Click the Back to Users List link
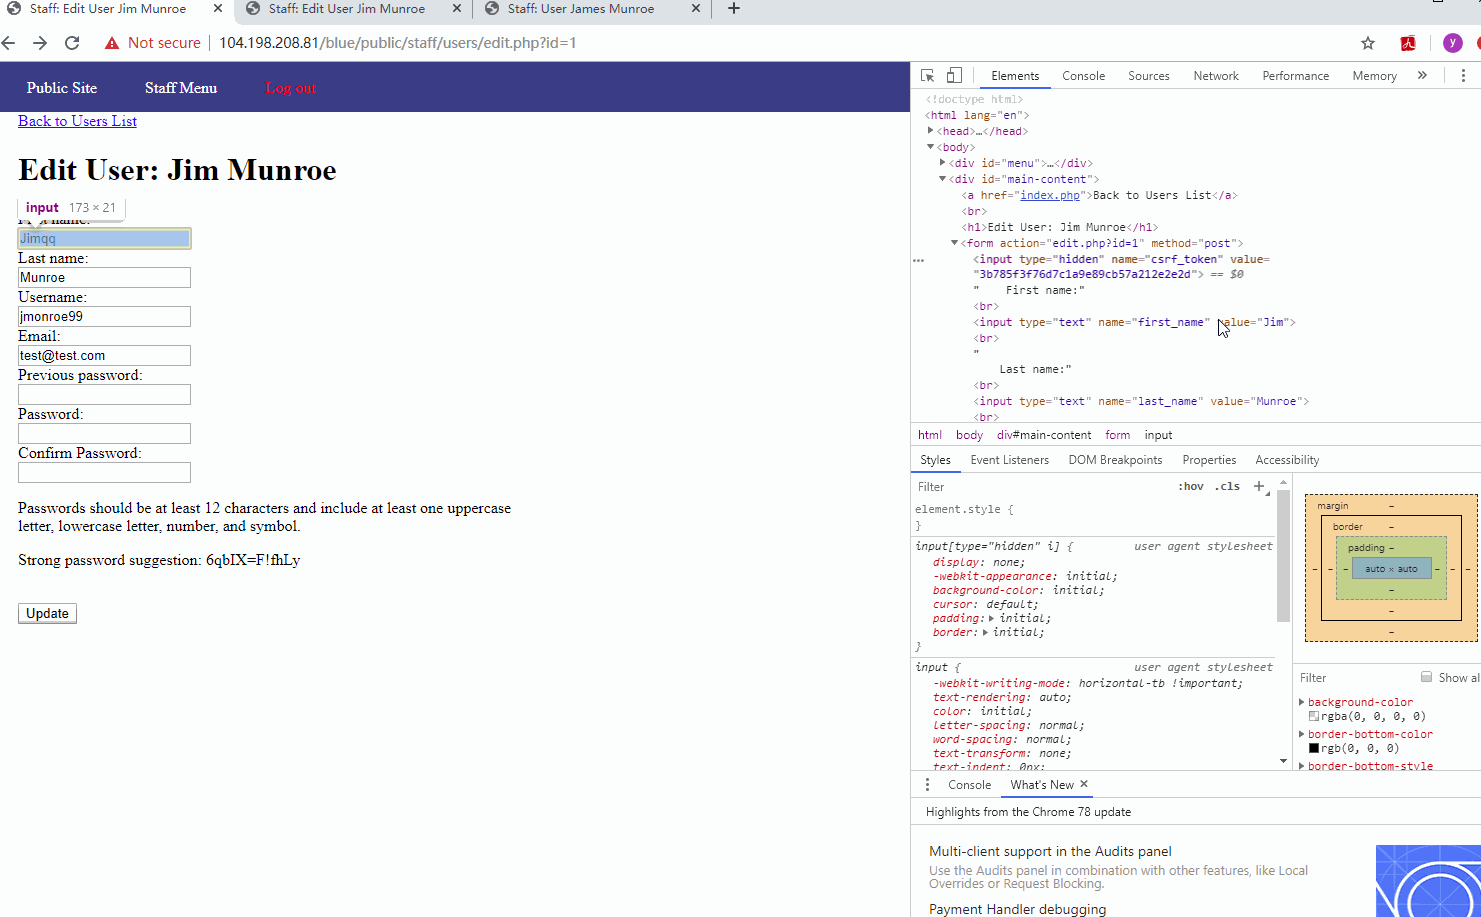This screenshot has height=917, width=1481. tap(77, 121)
